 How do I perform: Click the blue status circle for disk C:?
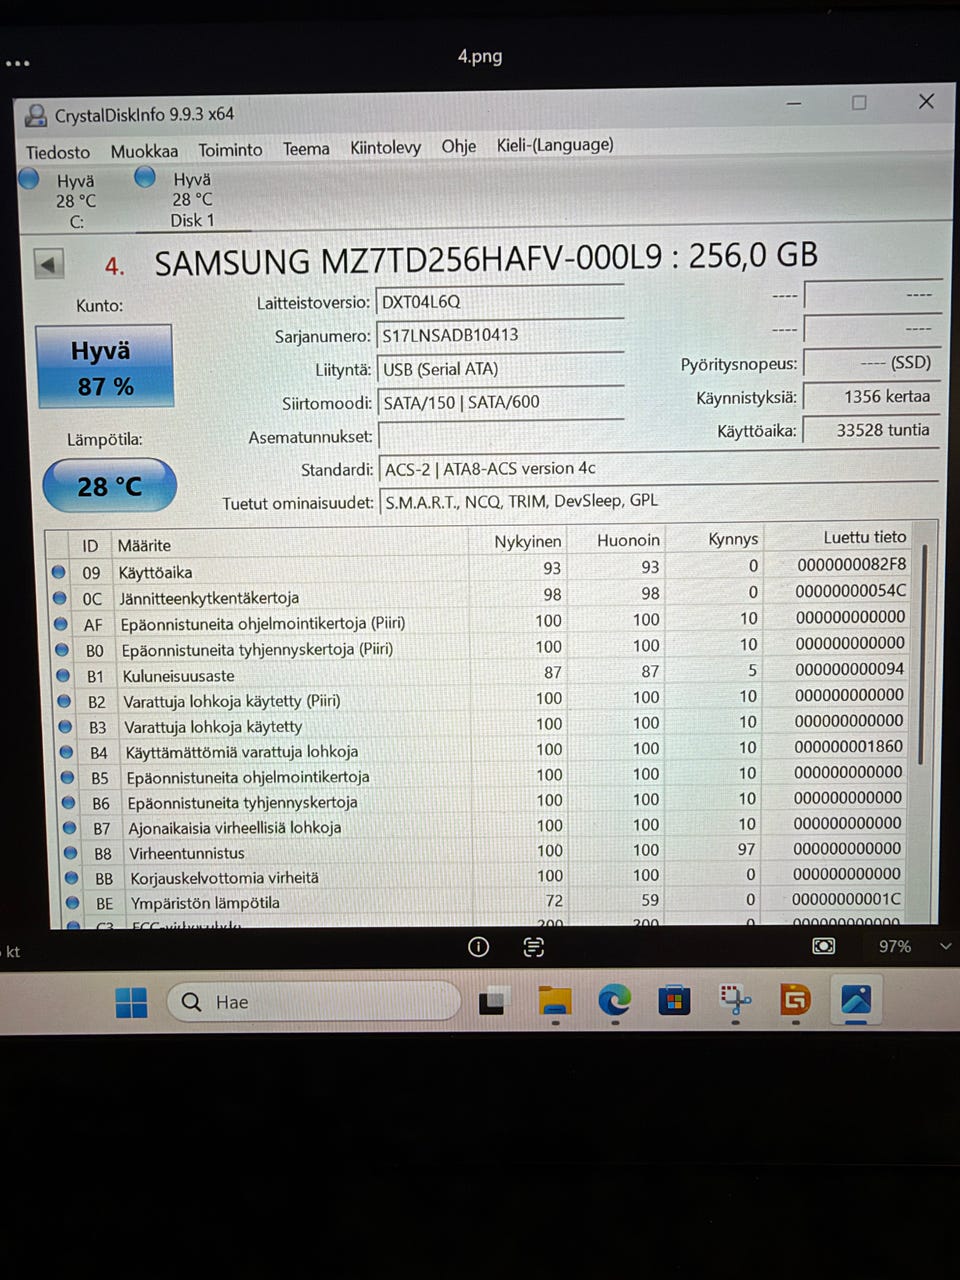pos(29,179)
